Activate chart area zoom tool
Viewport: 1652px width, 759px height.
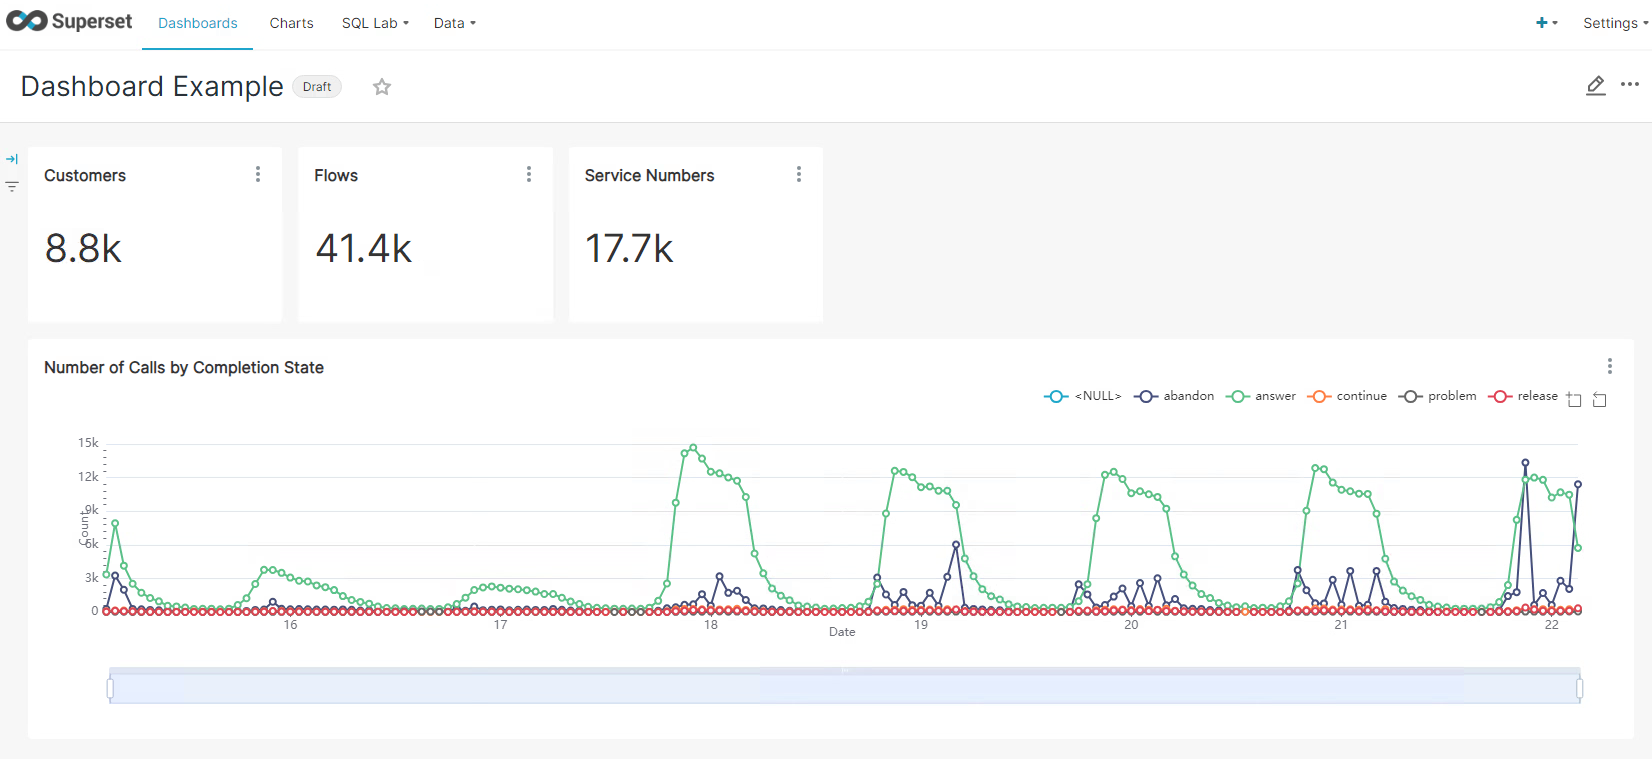pyautogui.click(x=1574, y=400)
